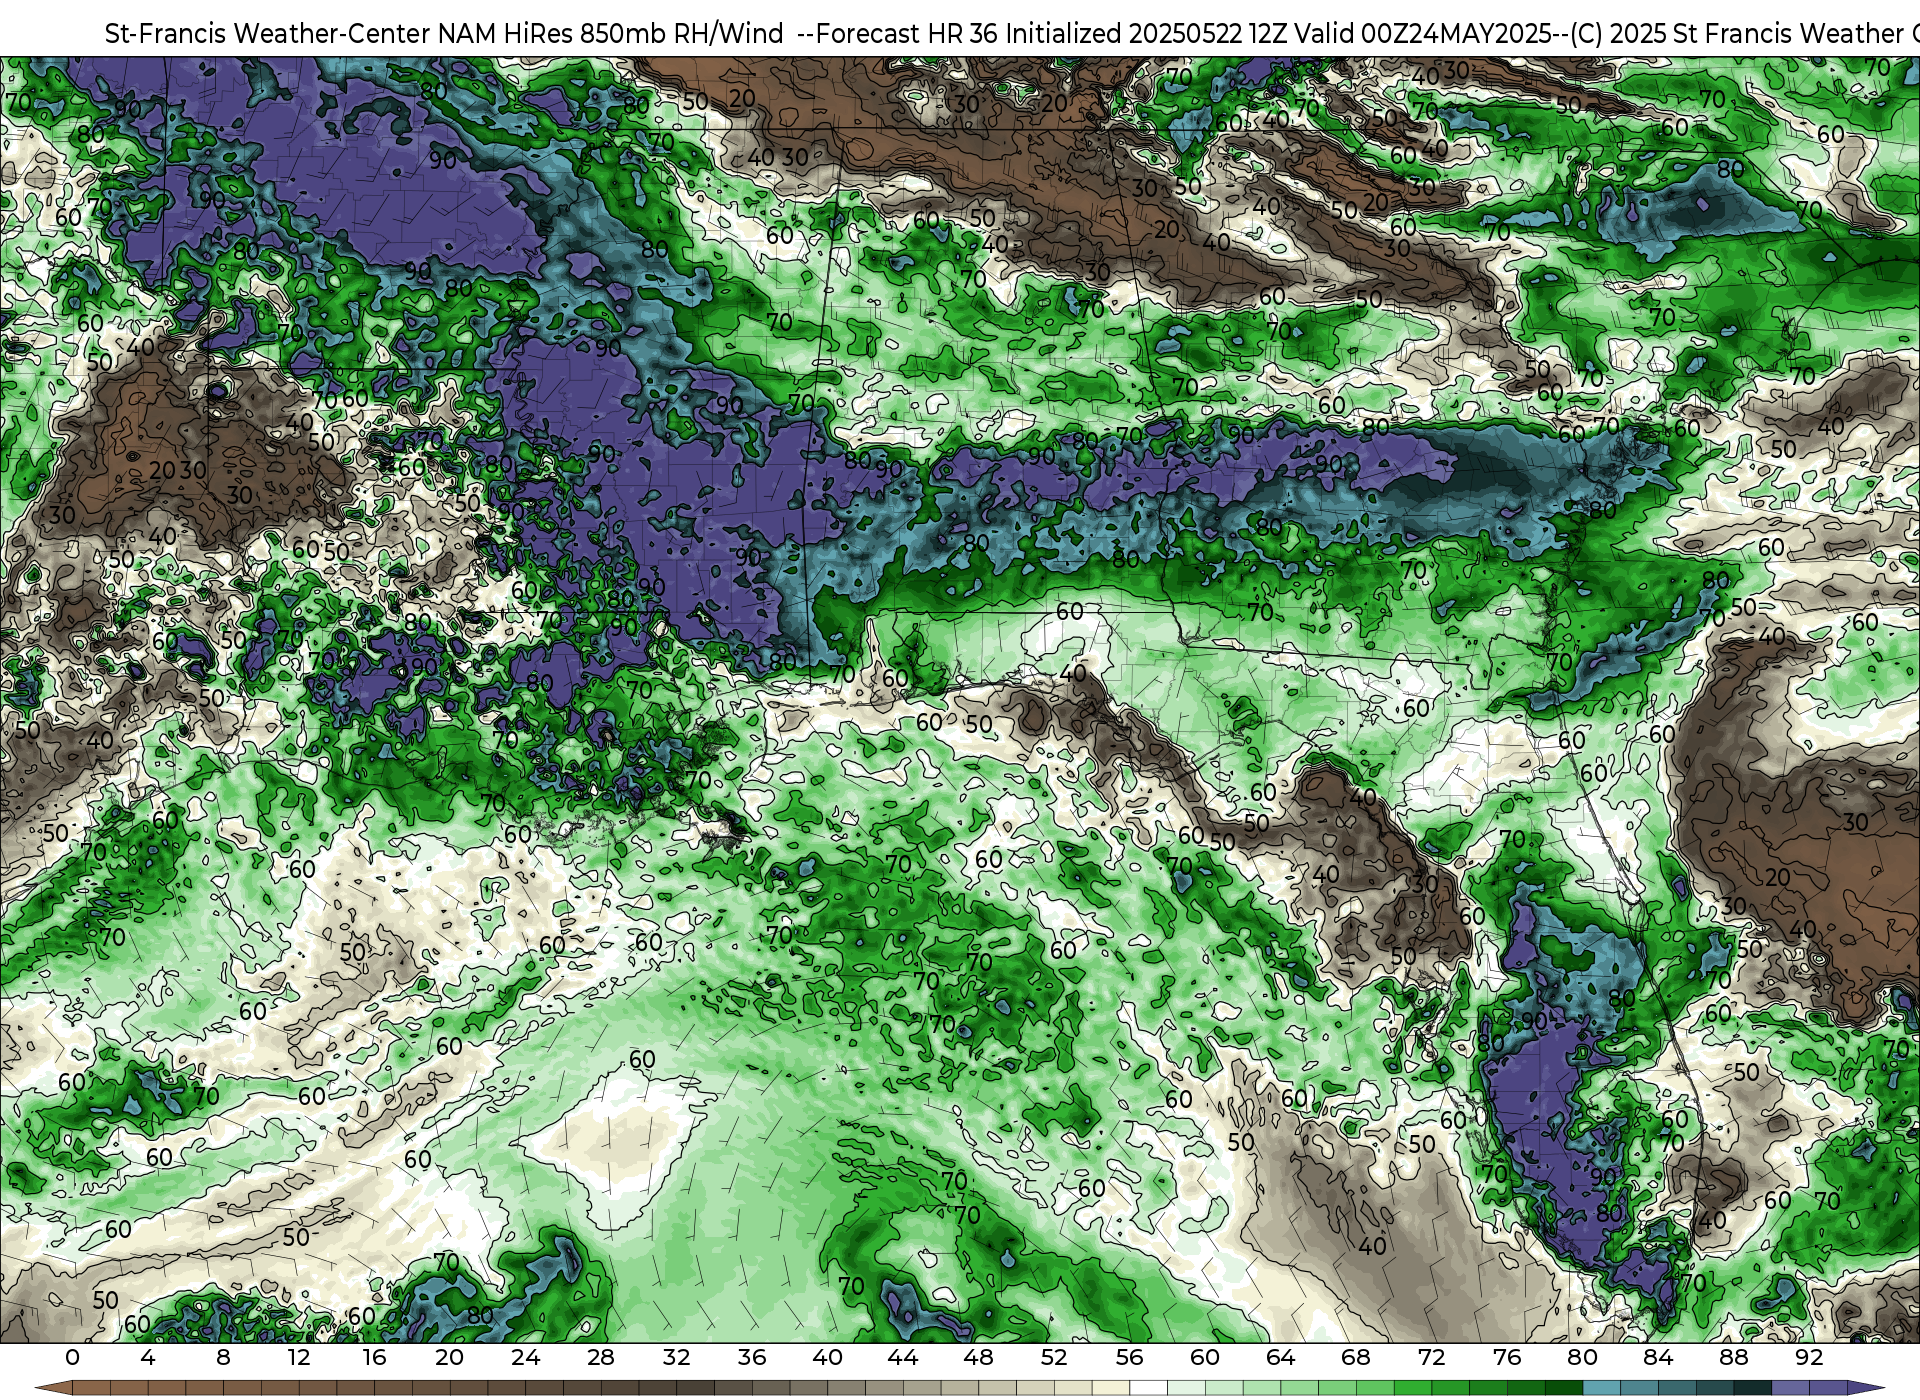The image size is (1920, 1400).
Task: Click the "(C) 2025 St Francis Weather" copyright text
Action: click(1736, 34)
